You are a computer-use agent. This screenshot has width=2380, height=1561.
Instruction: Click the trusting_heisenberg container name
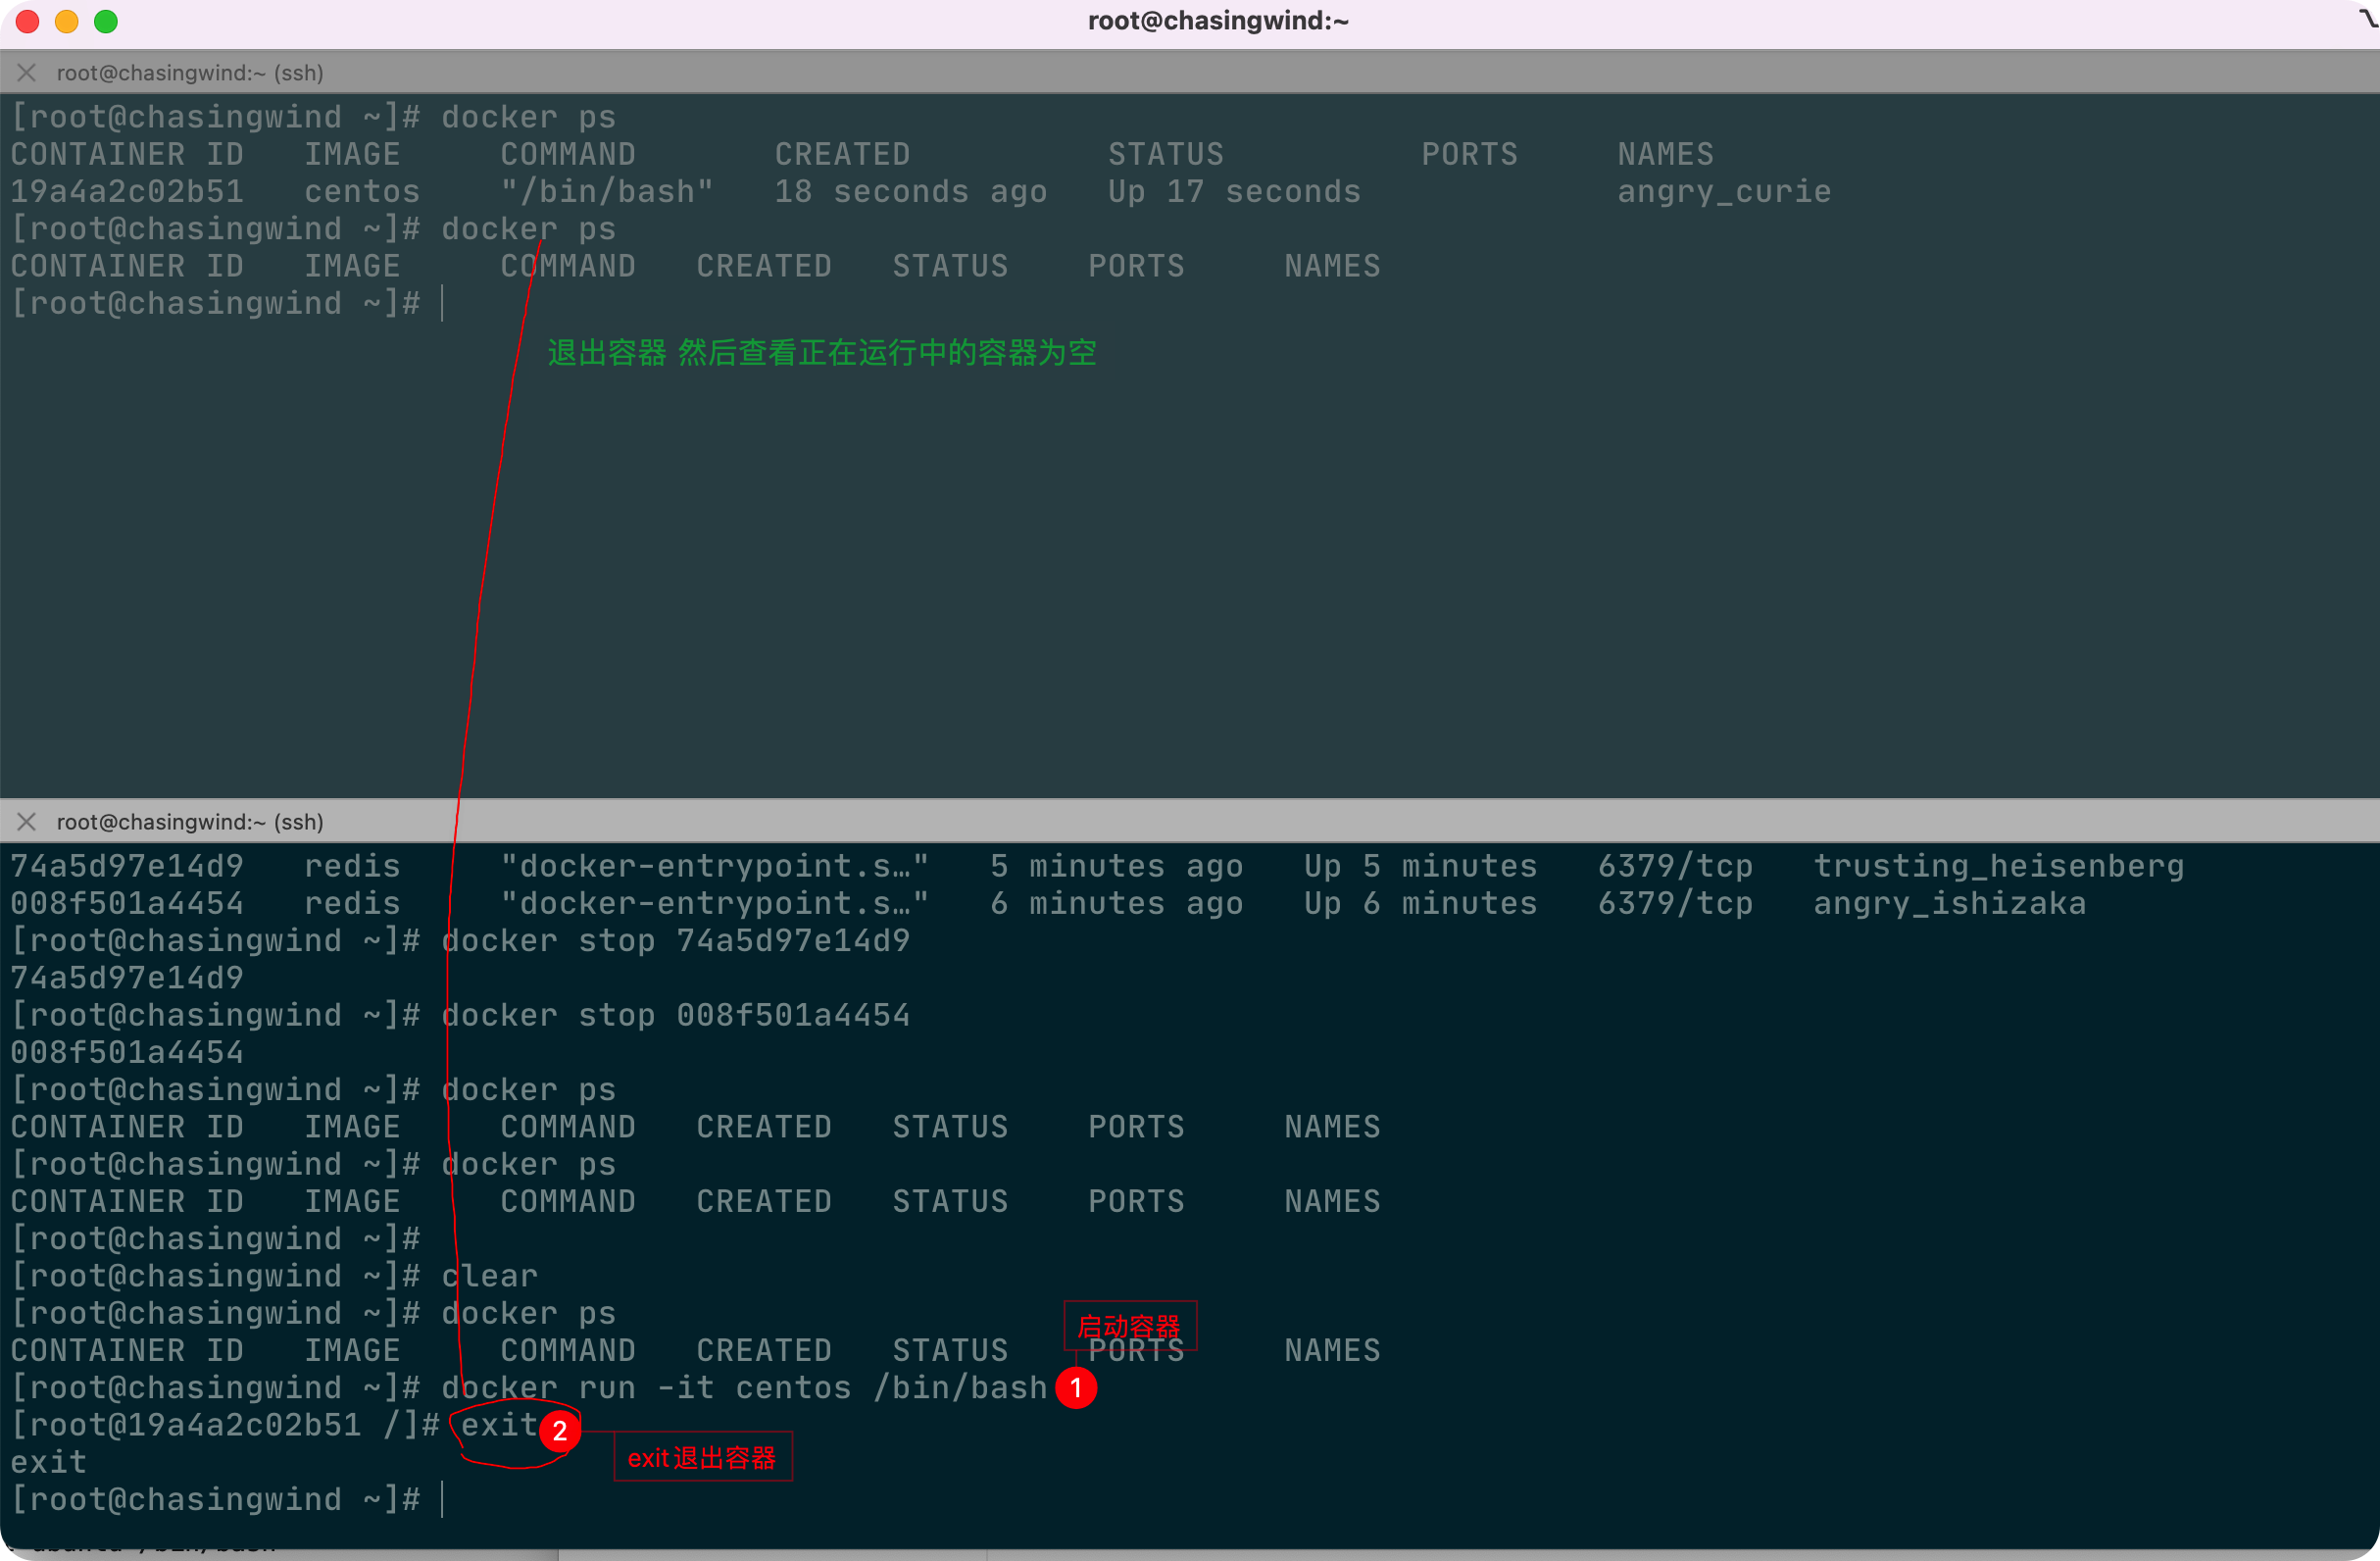pos(1998,866)
